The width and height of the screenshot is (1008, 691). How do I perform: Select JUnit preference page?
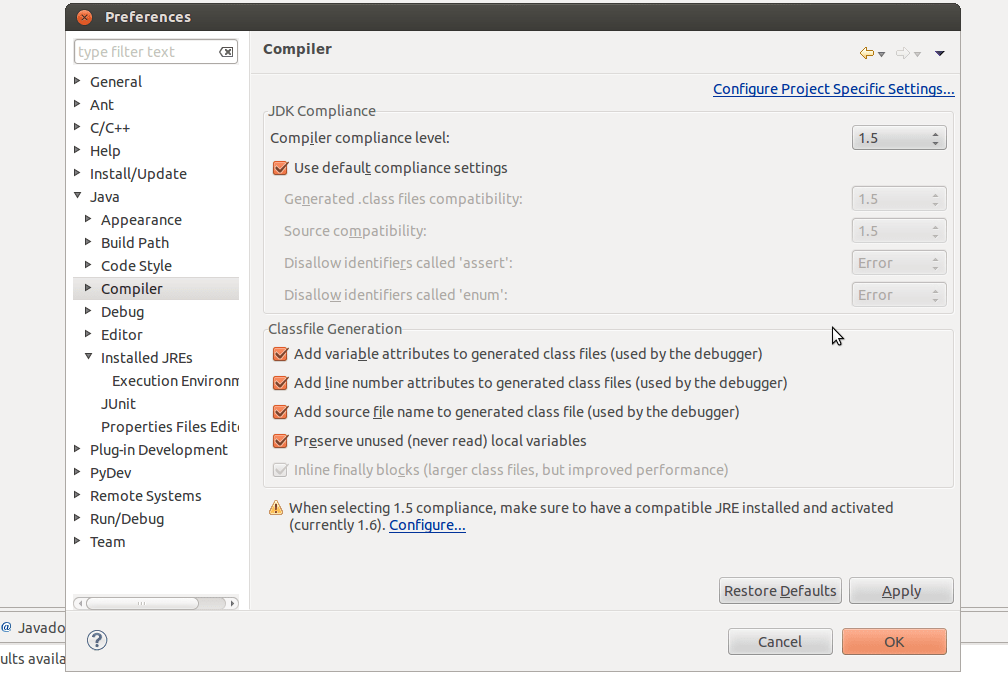click(x=118, y=404)
